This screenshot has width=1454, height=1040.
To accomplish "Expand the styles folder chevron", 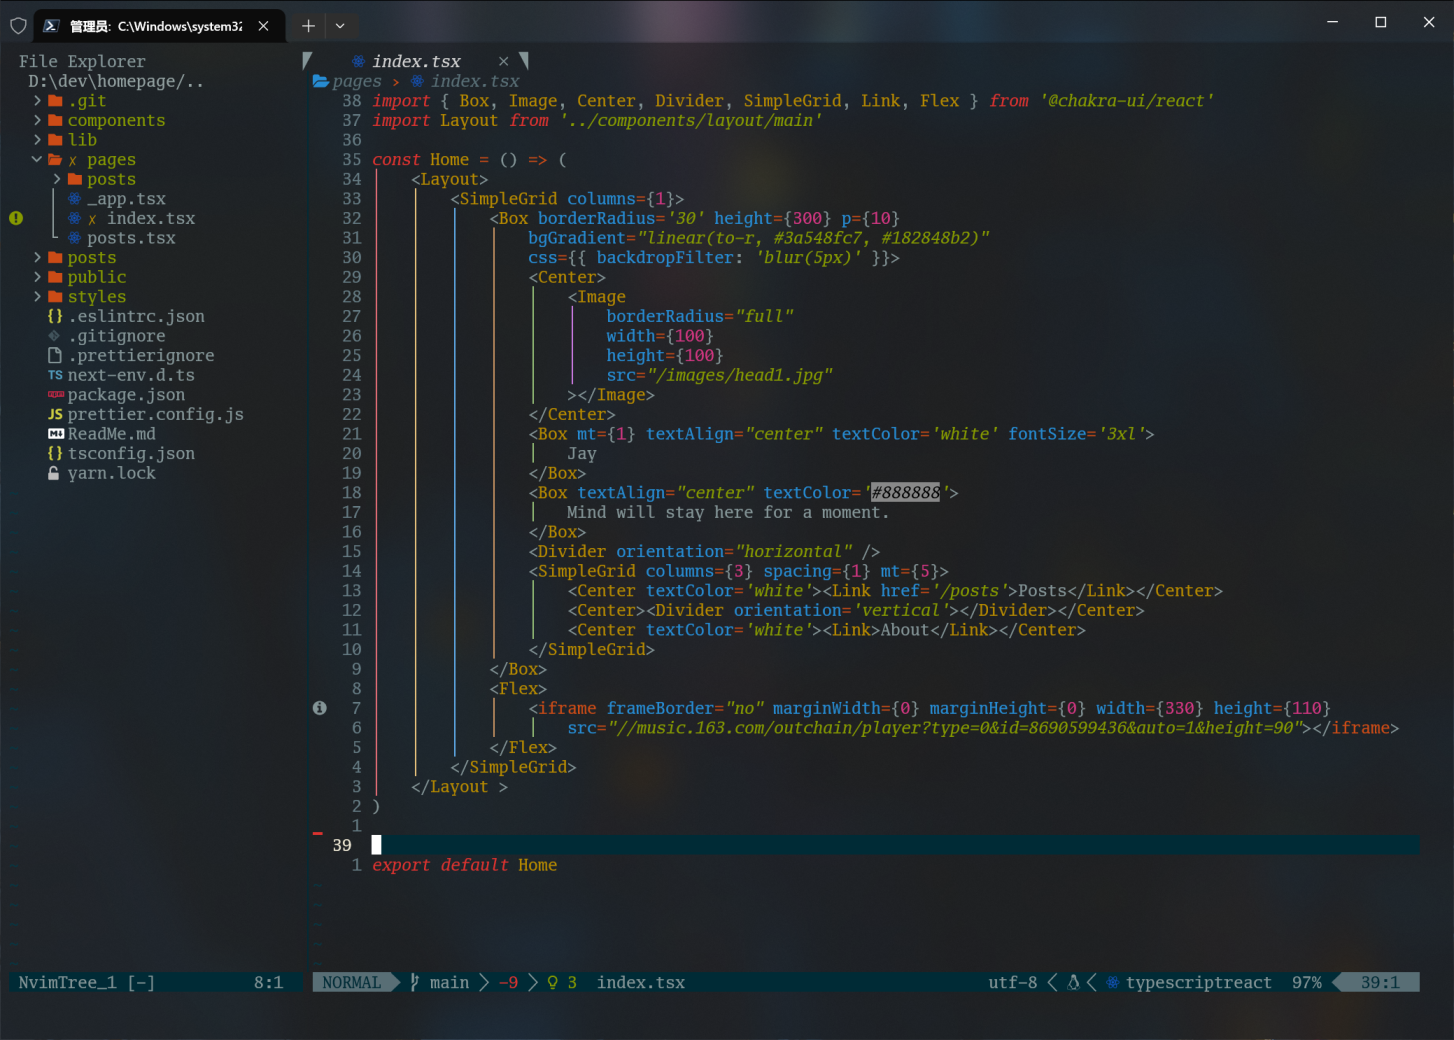I will (37, 297).
